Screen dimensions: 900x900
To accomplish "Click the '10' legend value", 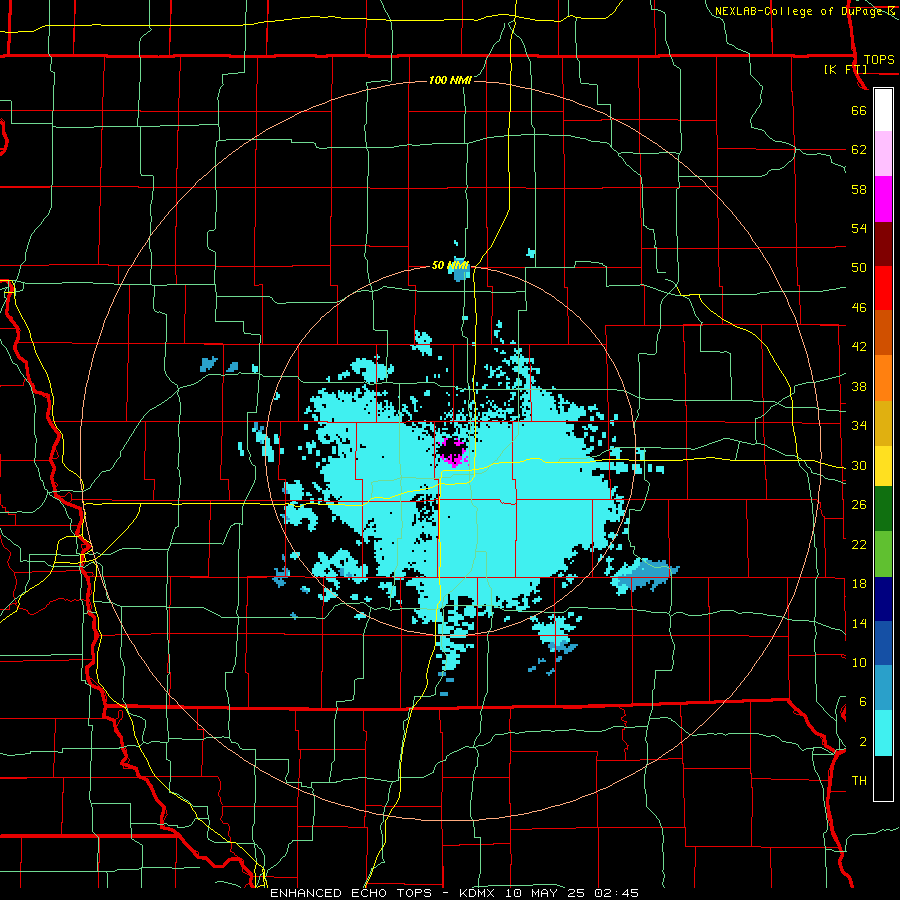I will [859, 663].
